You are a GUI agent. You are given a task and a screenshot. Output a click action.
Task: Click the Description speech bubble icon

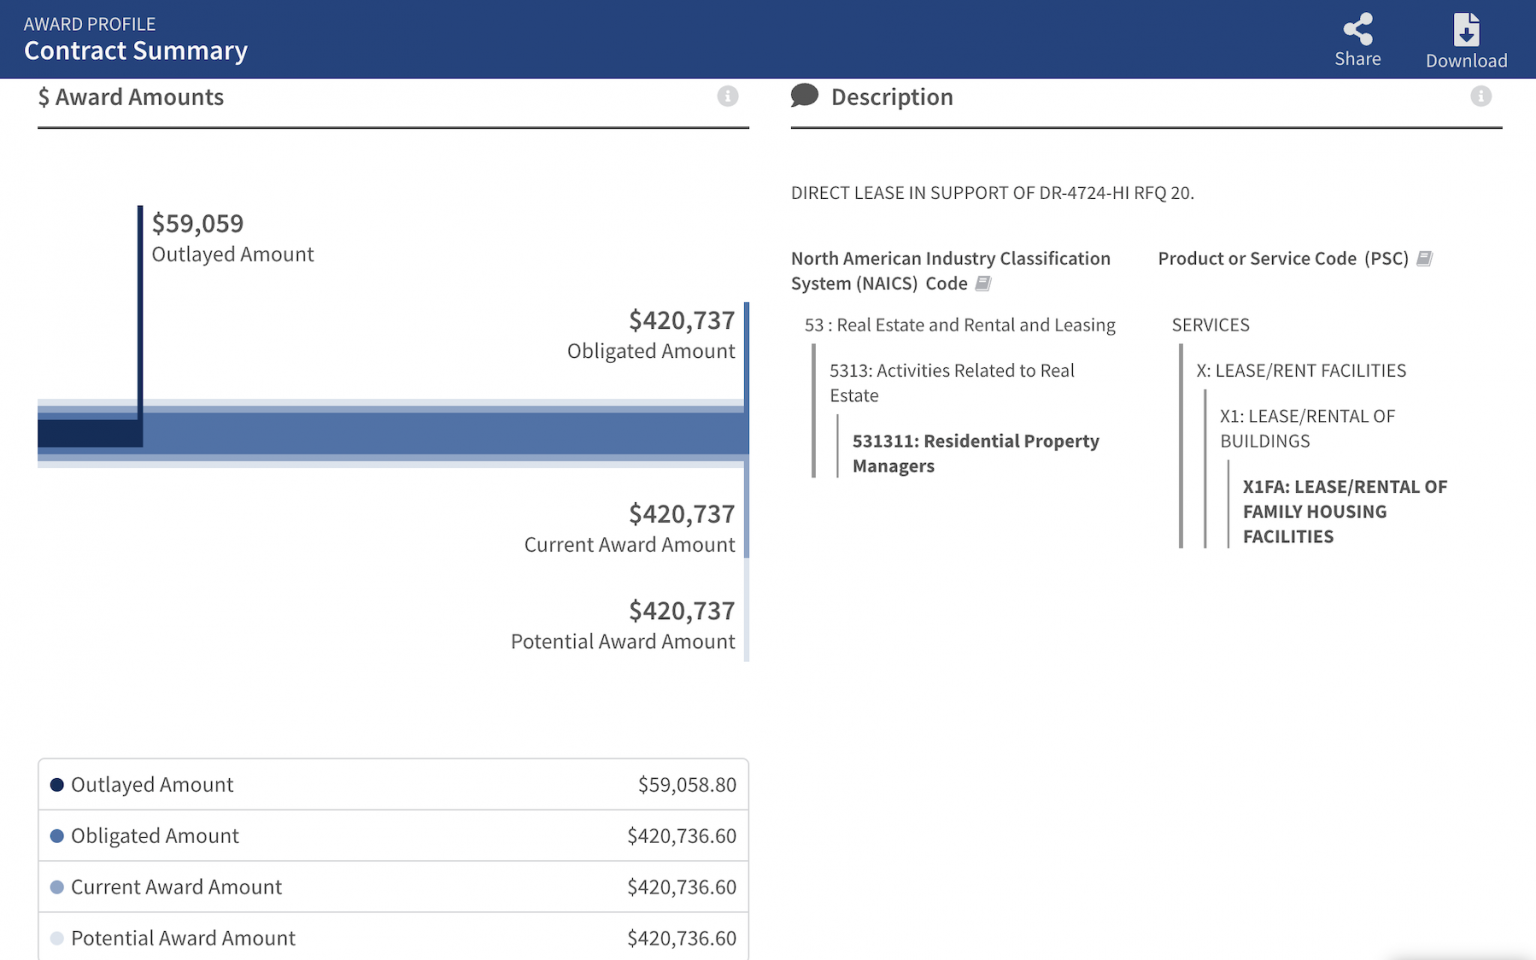(804, 96)
